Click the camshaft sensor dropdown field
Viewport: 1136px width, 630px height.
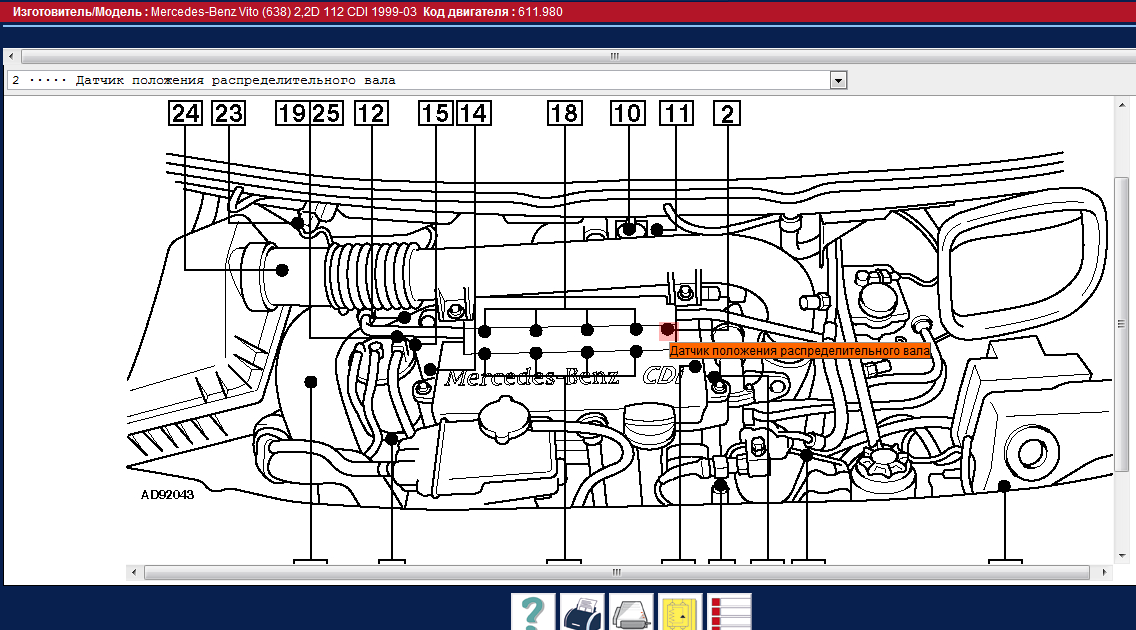(x=420, y=80)
